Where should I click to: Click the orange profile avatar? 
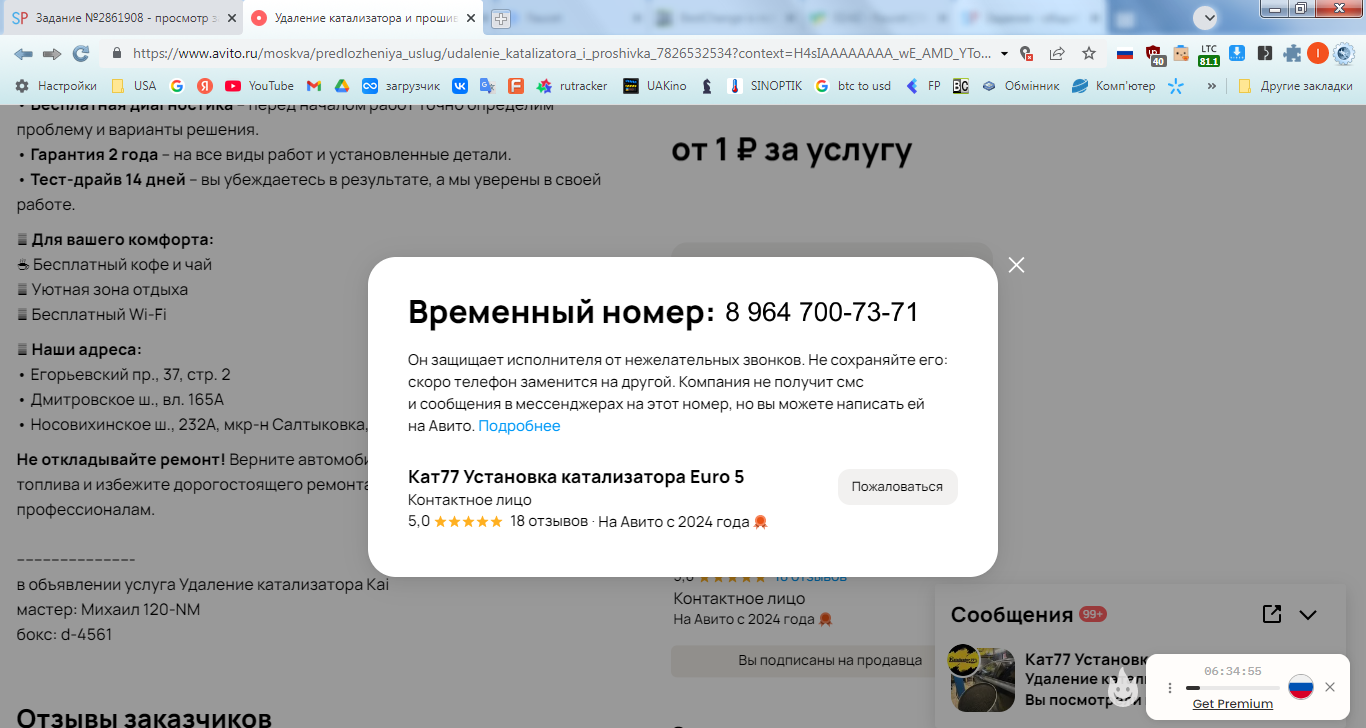click(1318, 54)
